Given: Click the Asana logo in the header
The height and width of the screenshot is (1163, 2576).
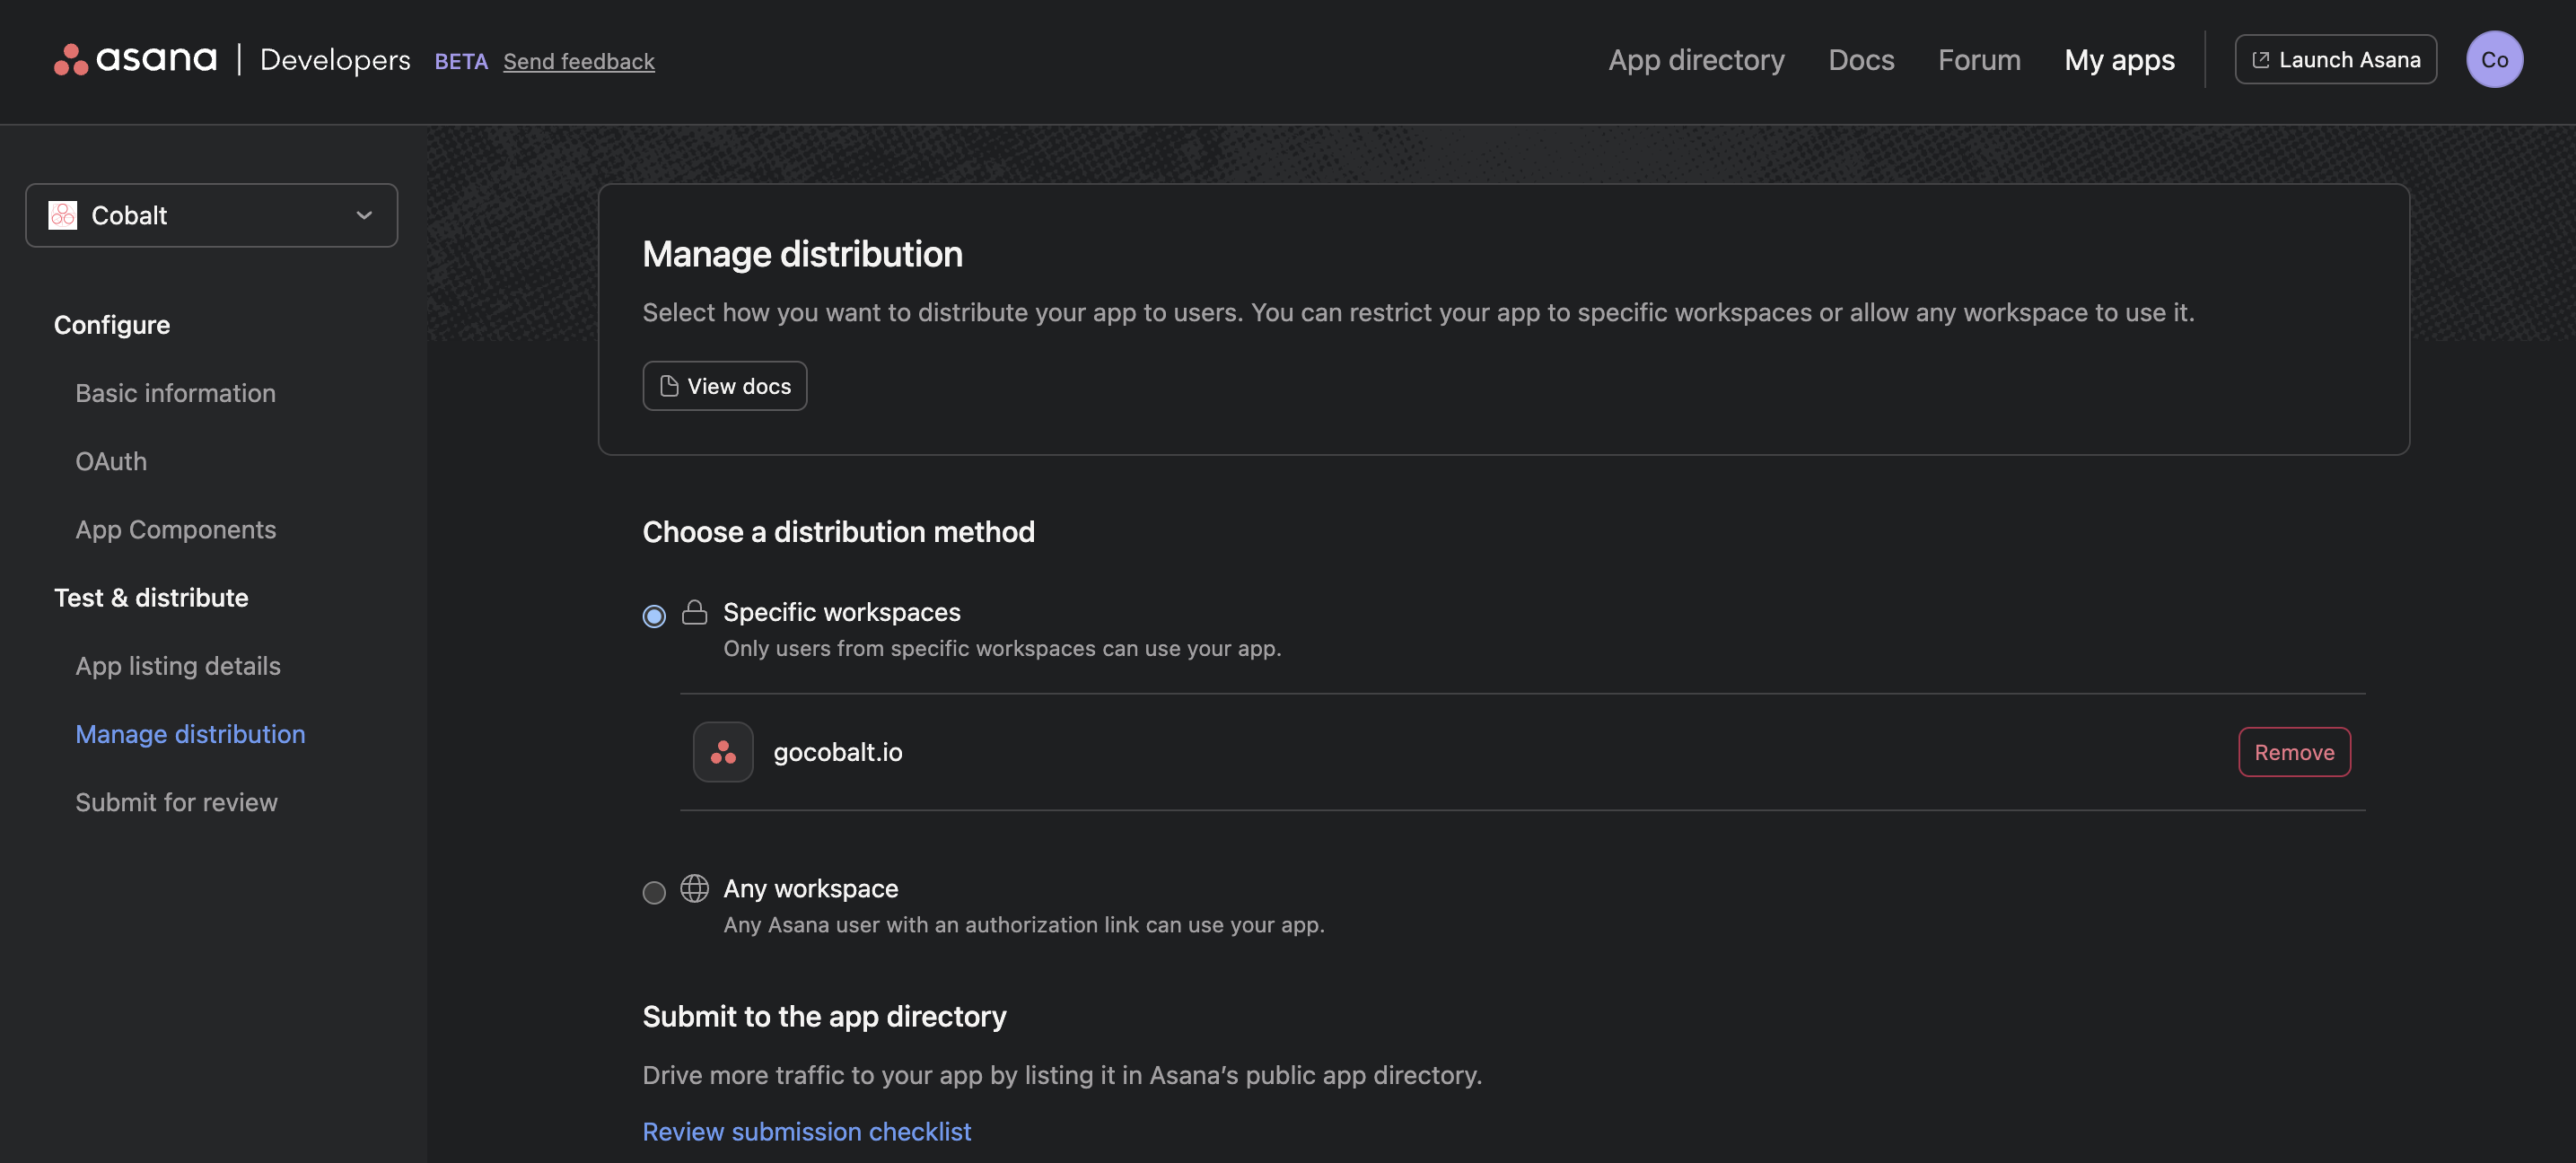Looking at the screenshot, I should tap(135, 59).
